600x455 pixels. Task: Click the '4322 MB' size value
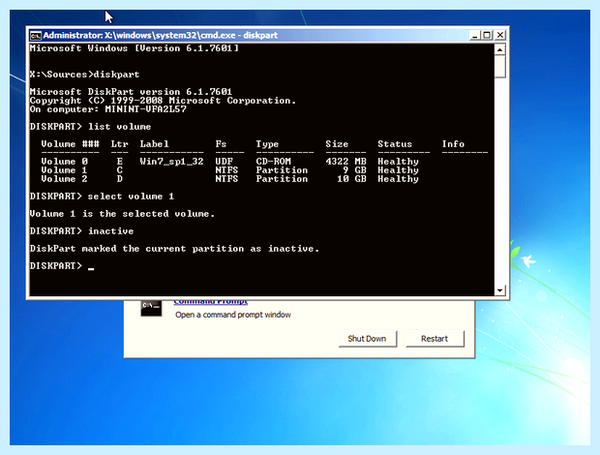(346, 161)
